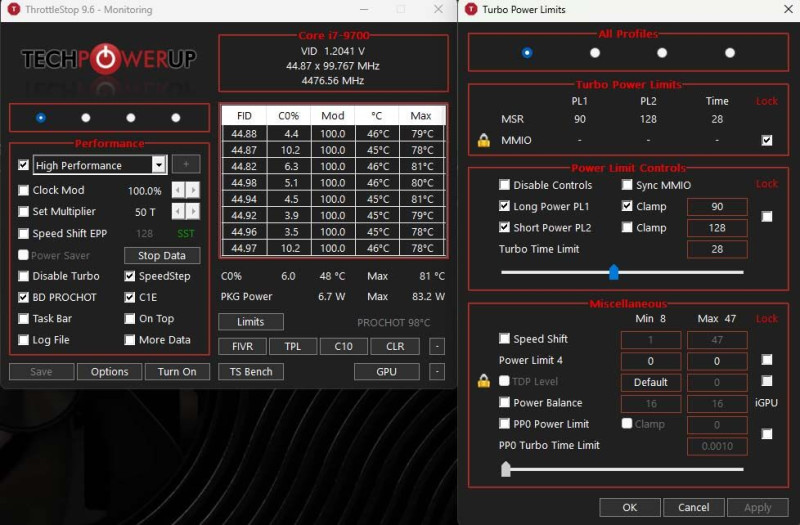
Task: Open the Limits window
Action: point(251,321)
